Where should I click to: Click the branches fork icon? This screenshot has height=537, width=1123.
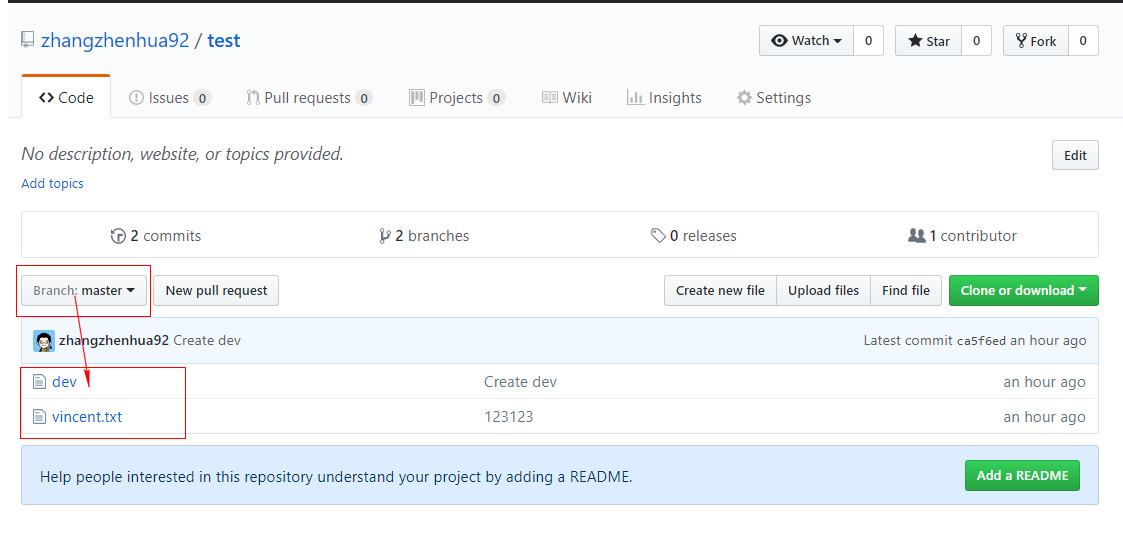[385, 236]
